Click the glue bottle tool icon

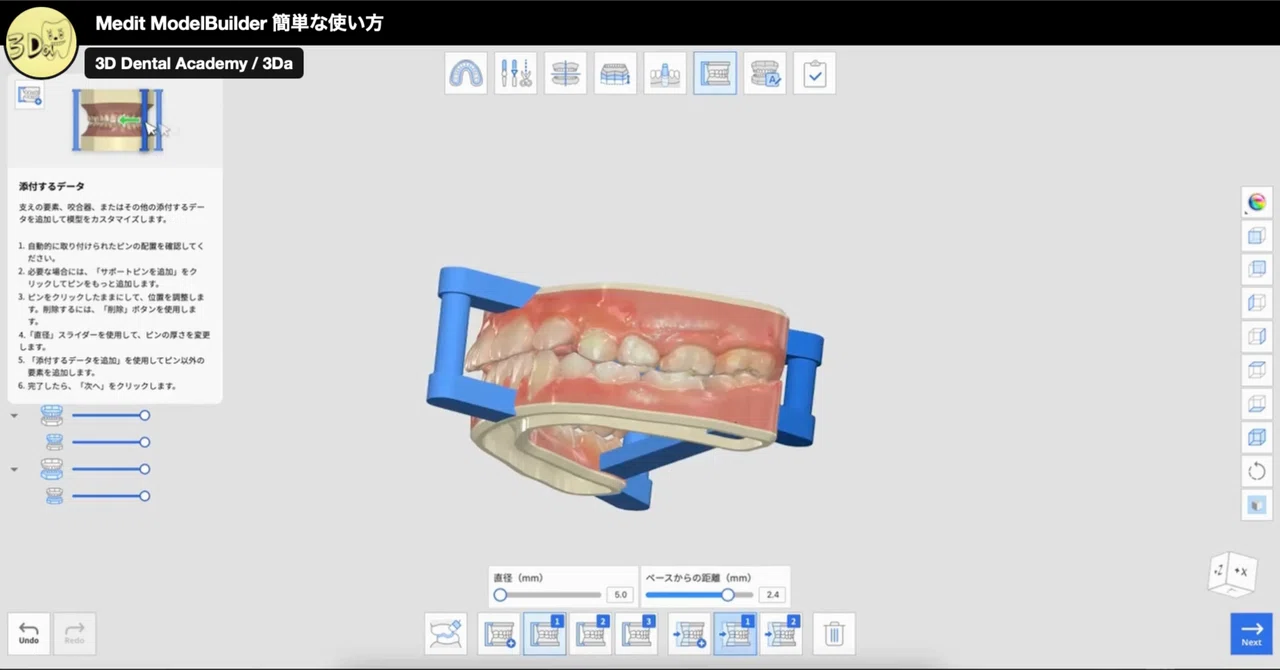tap(446, 634)
